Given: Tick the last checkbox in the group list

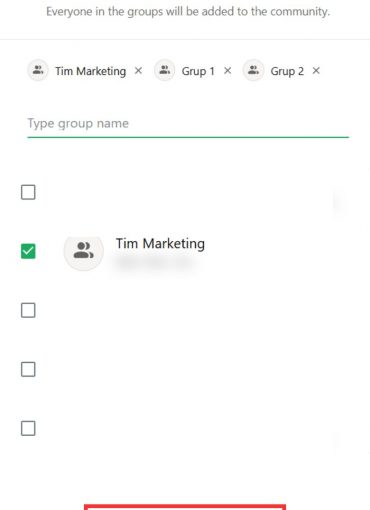Looking at the screenshot, I should [28, 428].
